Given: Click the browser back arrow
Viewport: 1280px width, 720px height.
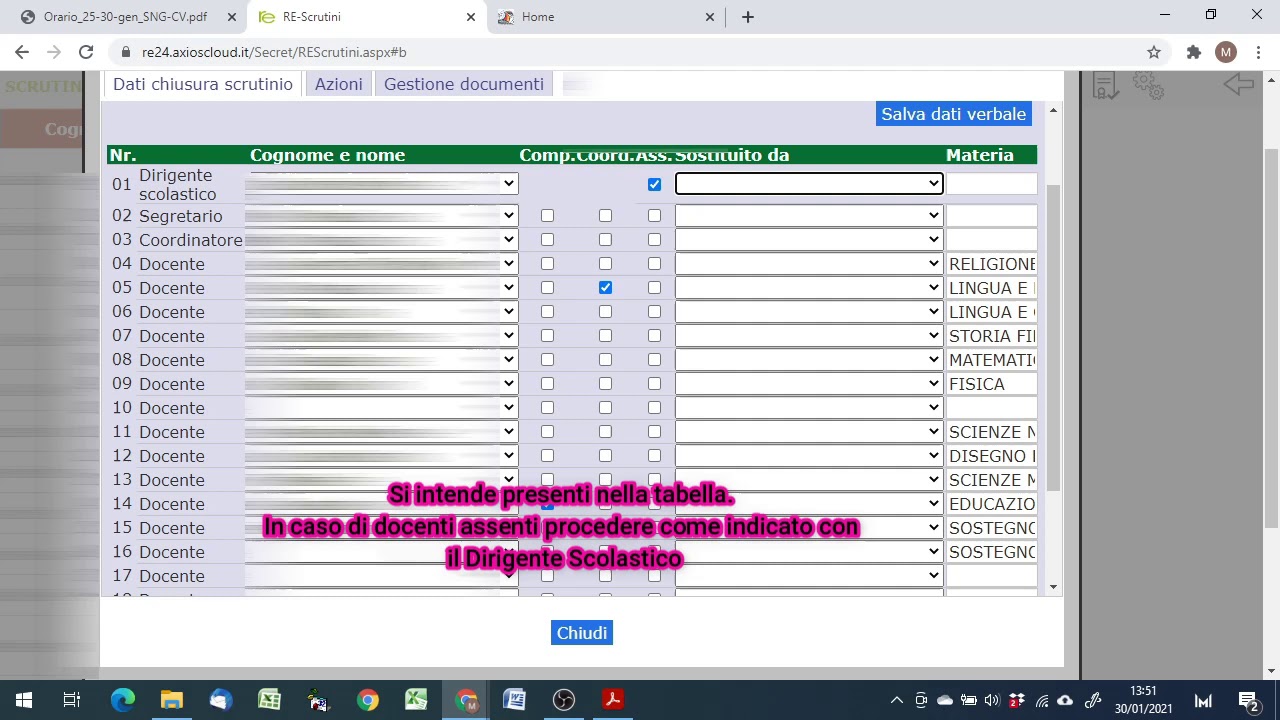Looking at the screenshot, I should (22, 52).
